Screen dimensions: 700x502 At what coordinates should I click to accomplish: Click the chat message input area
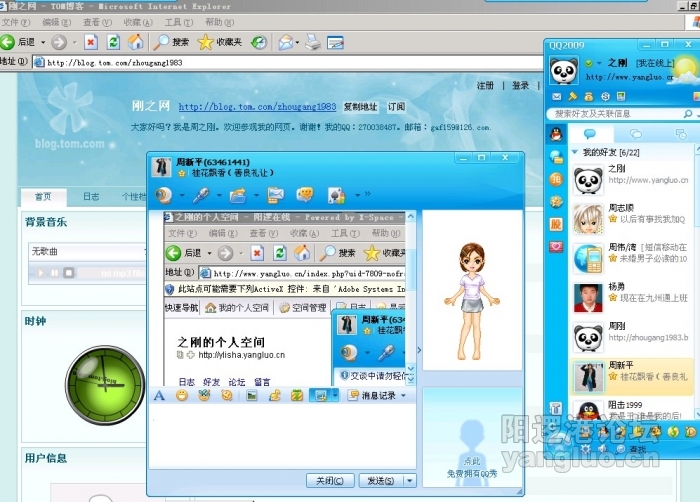(x=282, y=435)
